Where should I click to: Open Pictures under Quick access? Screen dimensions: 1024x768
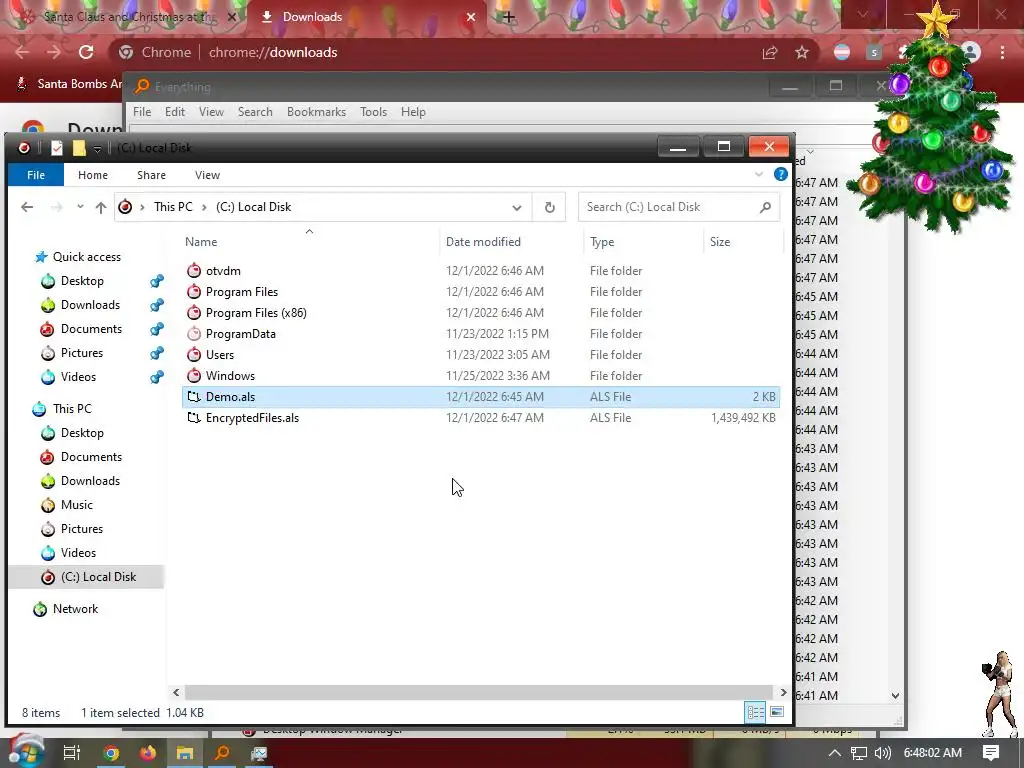(82, 353)
